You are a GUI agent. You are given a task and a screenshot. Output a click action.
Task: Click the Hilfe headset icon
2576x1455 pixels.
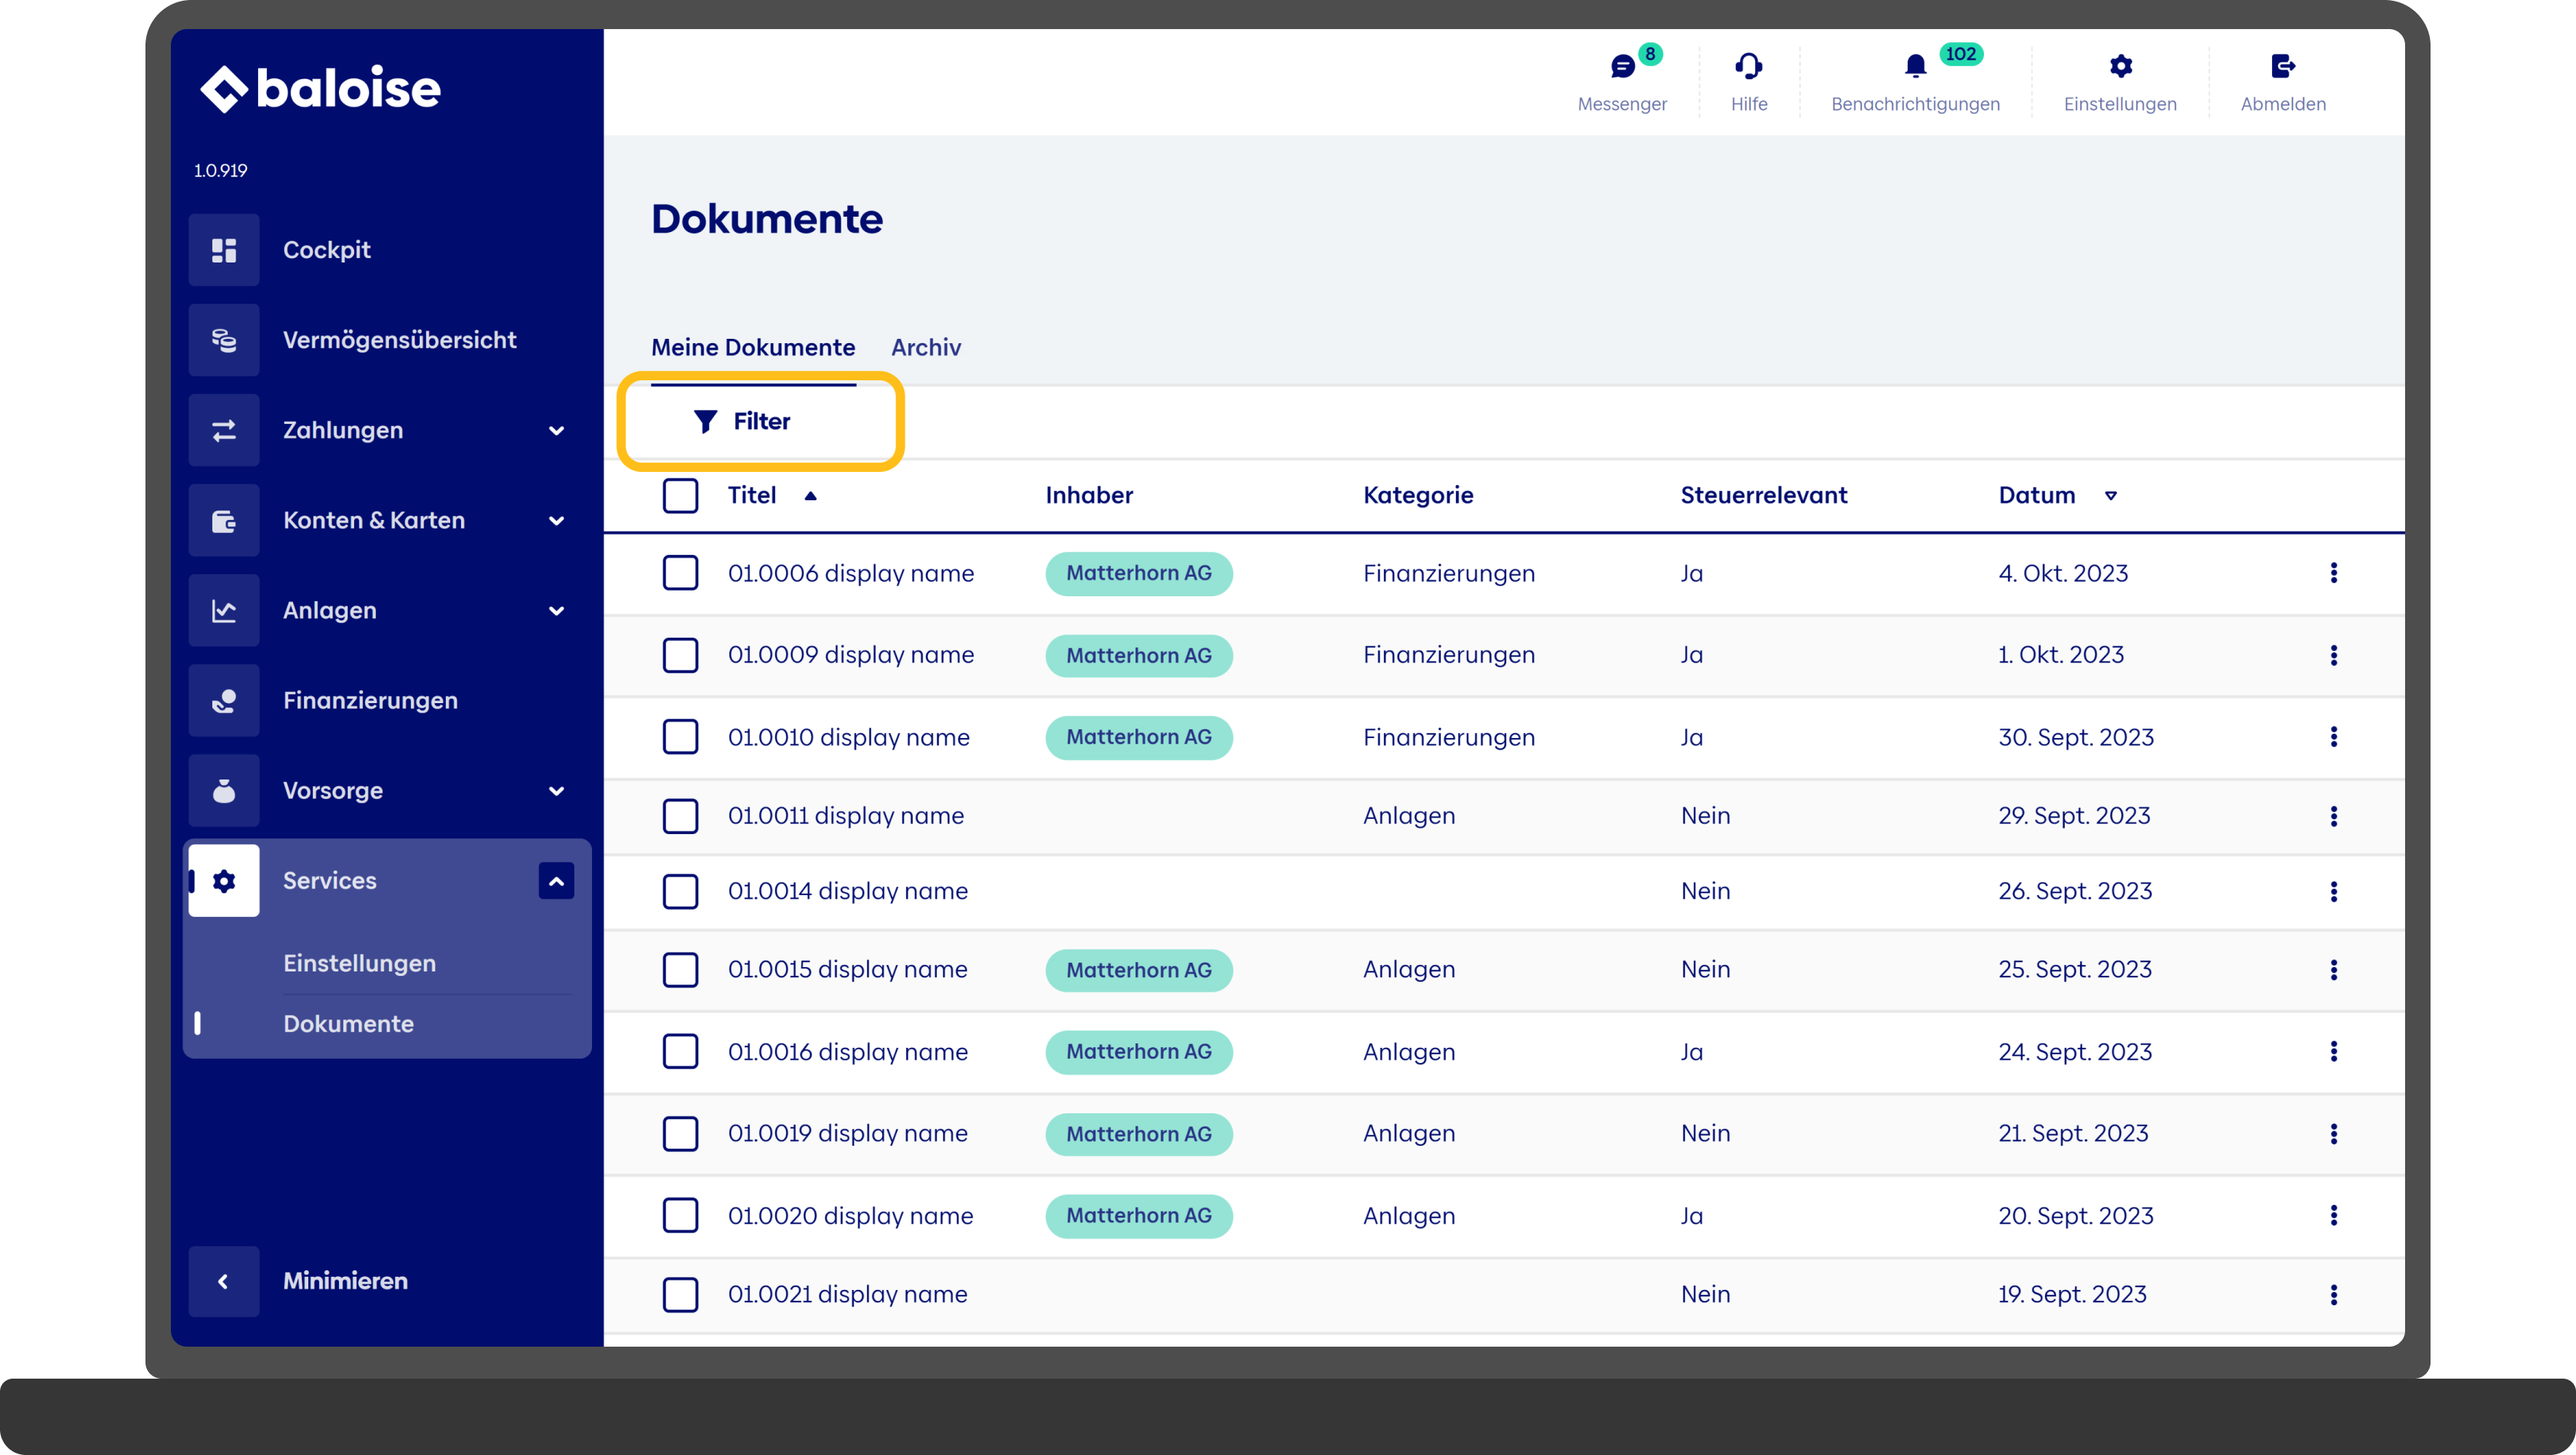click(1748, 66)
